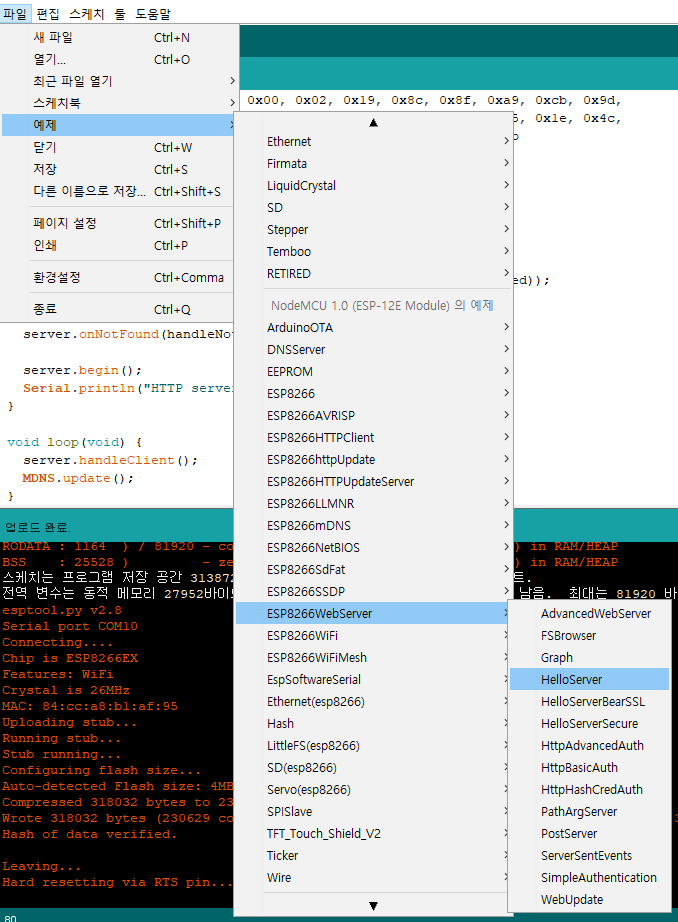Viewport: 678px width, 922px height.
Task: Expand Temboo examples
Action: (374, 251)
